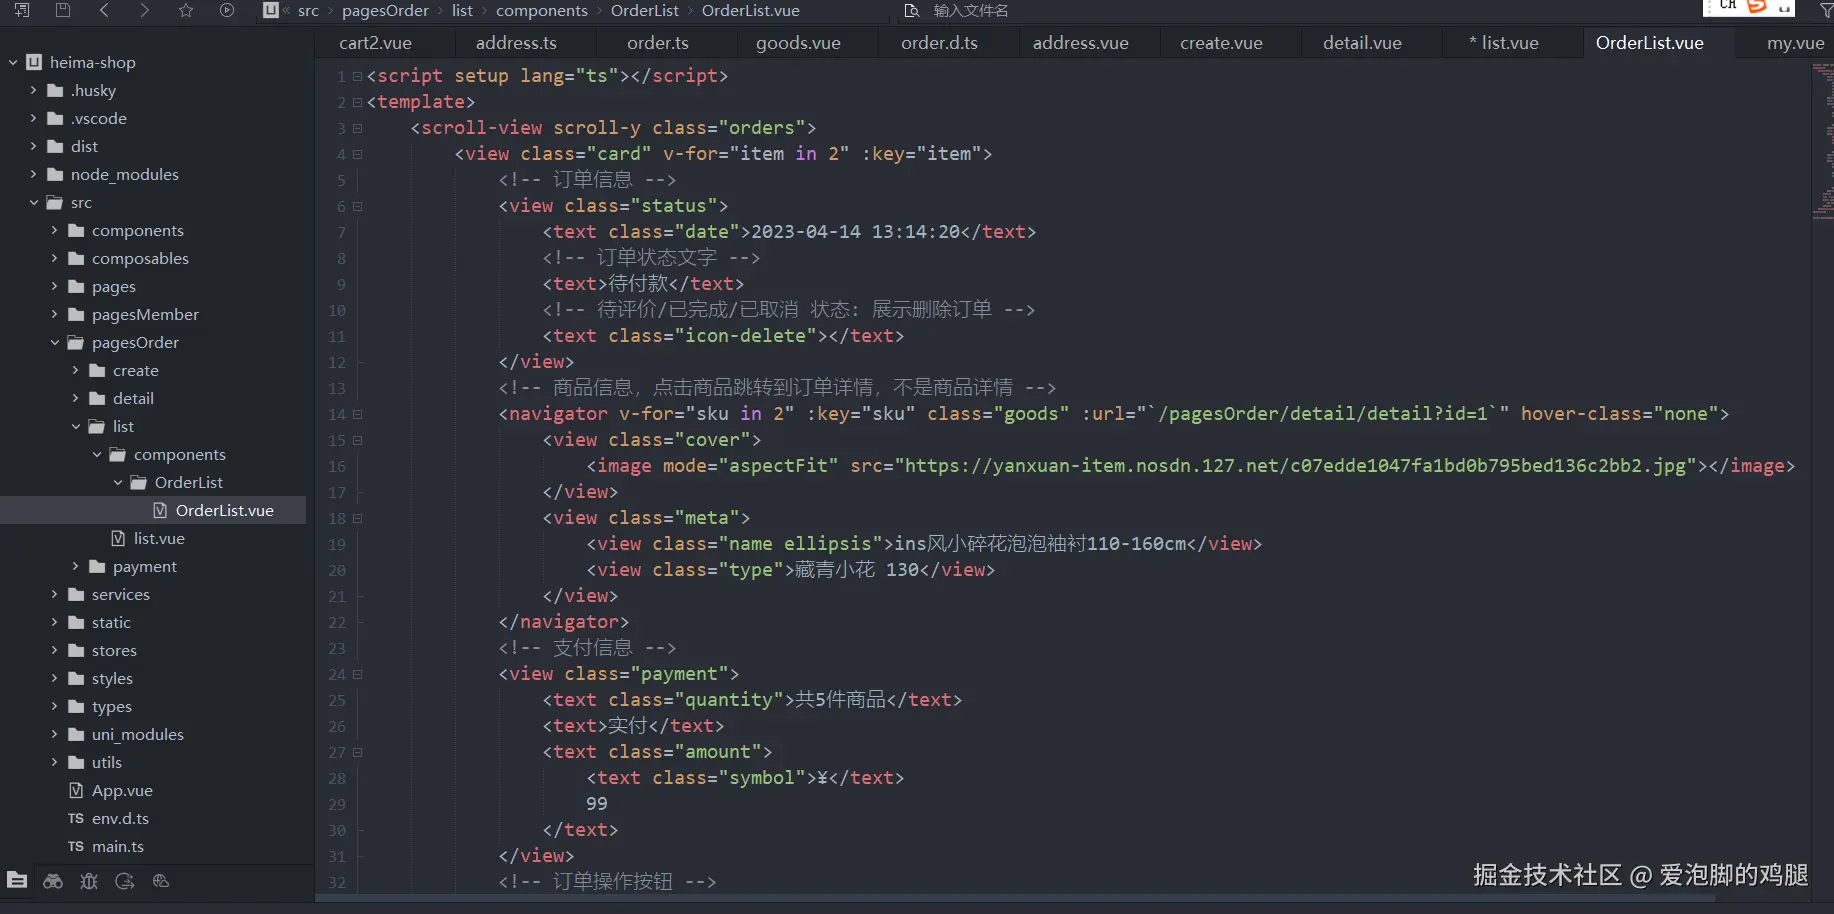The height and width of the screenshot is (914, 1834).
Task: Click the TS icon beside env.d.ts
Action: pos(76,818)
